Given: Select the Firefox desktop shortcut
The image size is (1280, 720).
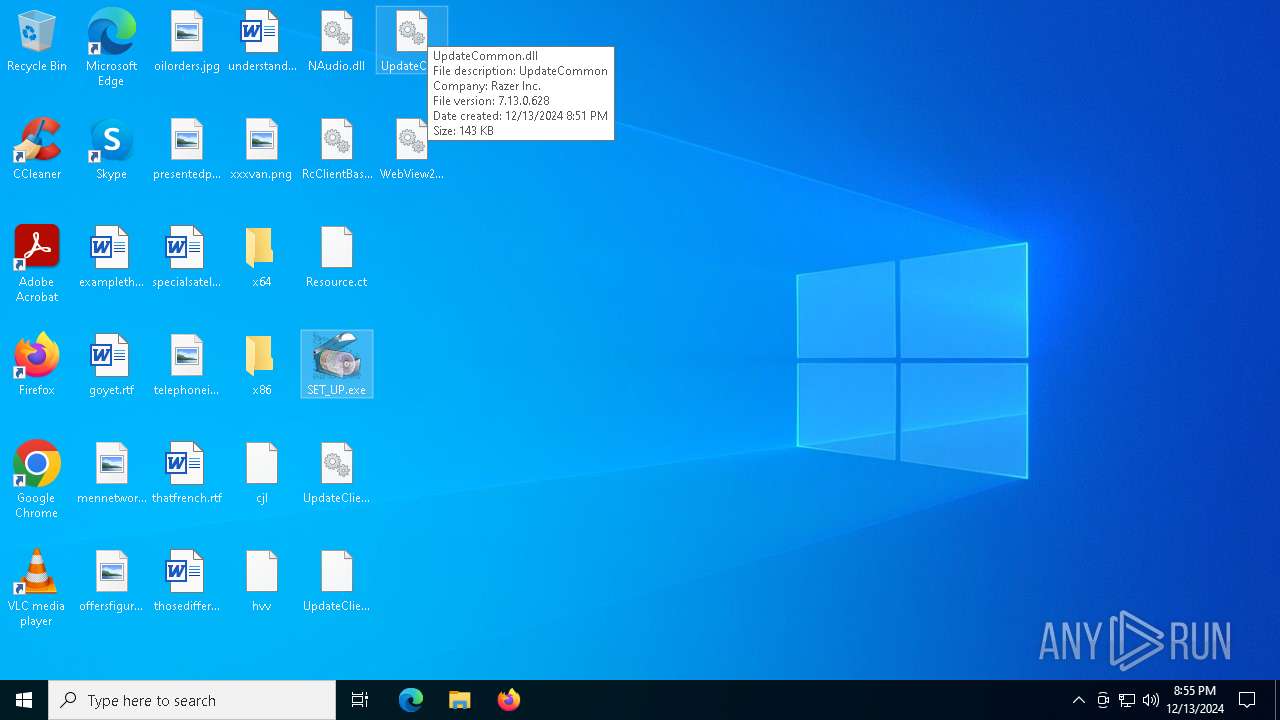Looking at the screenshot, I should tap(37, 365).
